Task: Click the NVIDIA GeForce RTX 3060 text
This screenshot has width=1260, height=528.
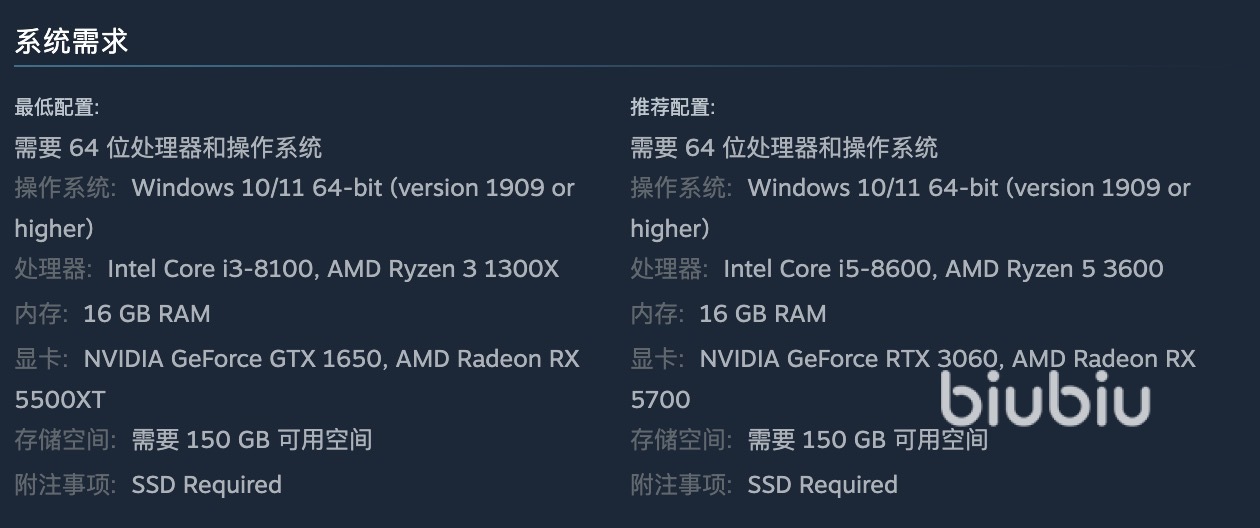Action: [847, 359]
